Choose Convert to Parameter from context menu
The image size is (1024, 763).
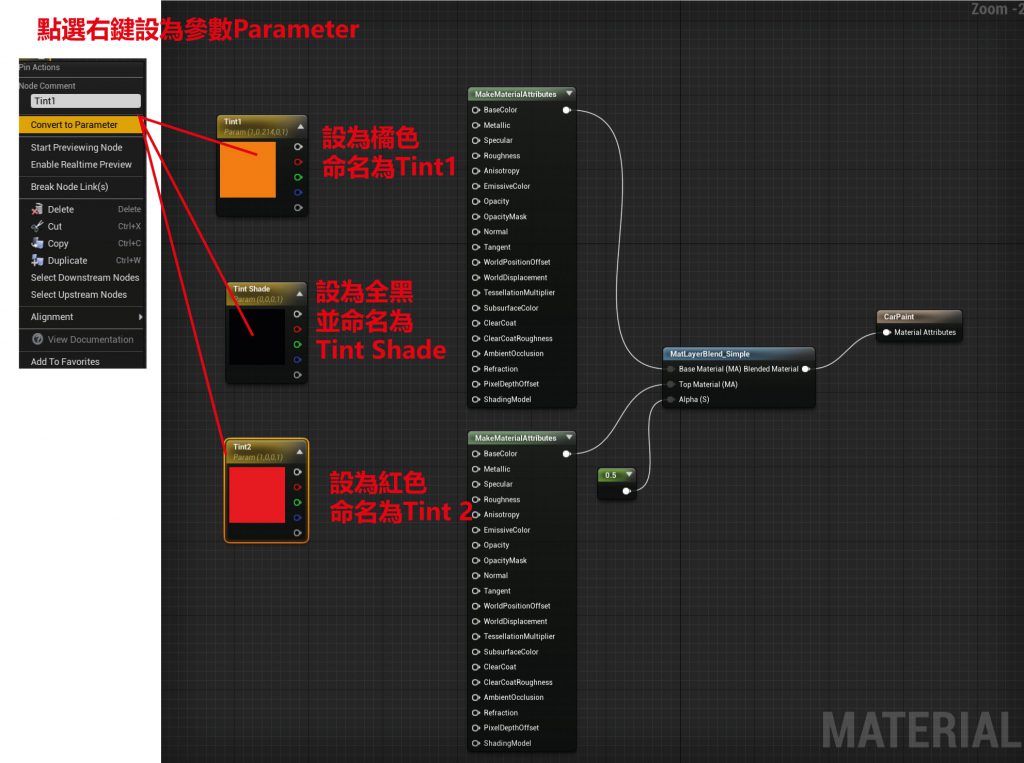coord(74,125)
